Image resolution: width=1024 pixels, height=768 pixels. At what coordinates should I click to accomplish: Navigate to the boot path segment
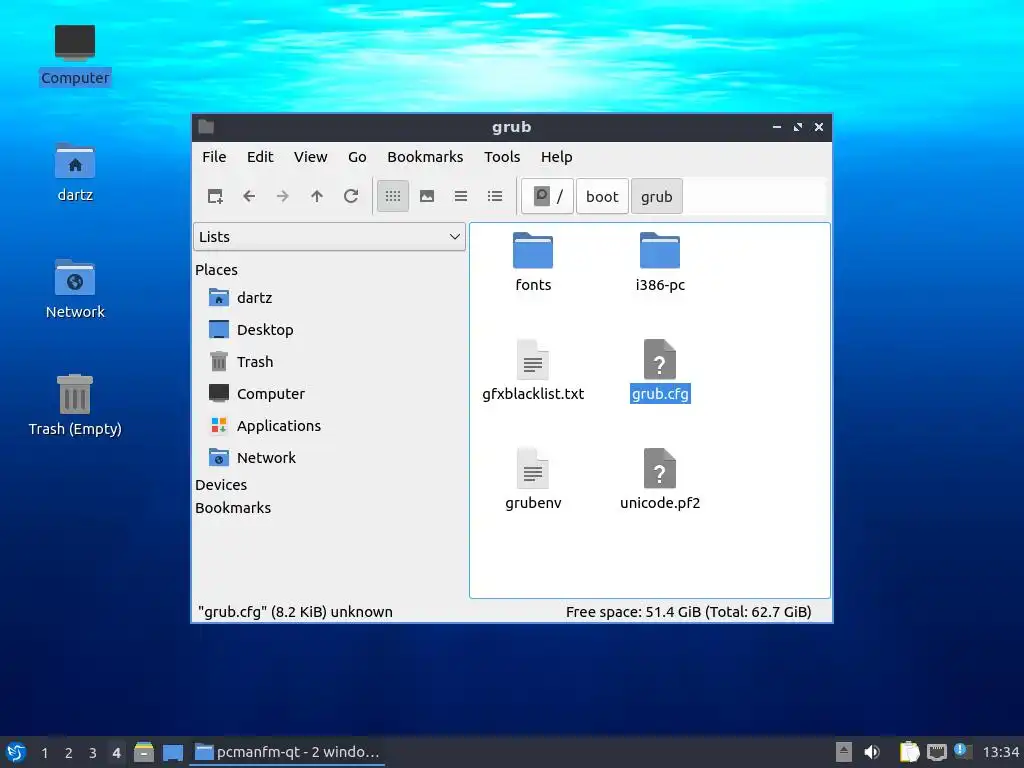(602, 196)
